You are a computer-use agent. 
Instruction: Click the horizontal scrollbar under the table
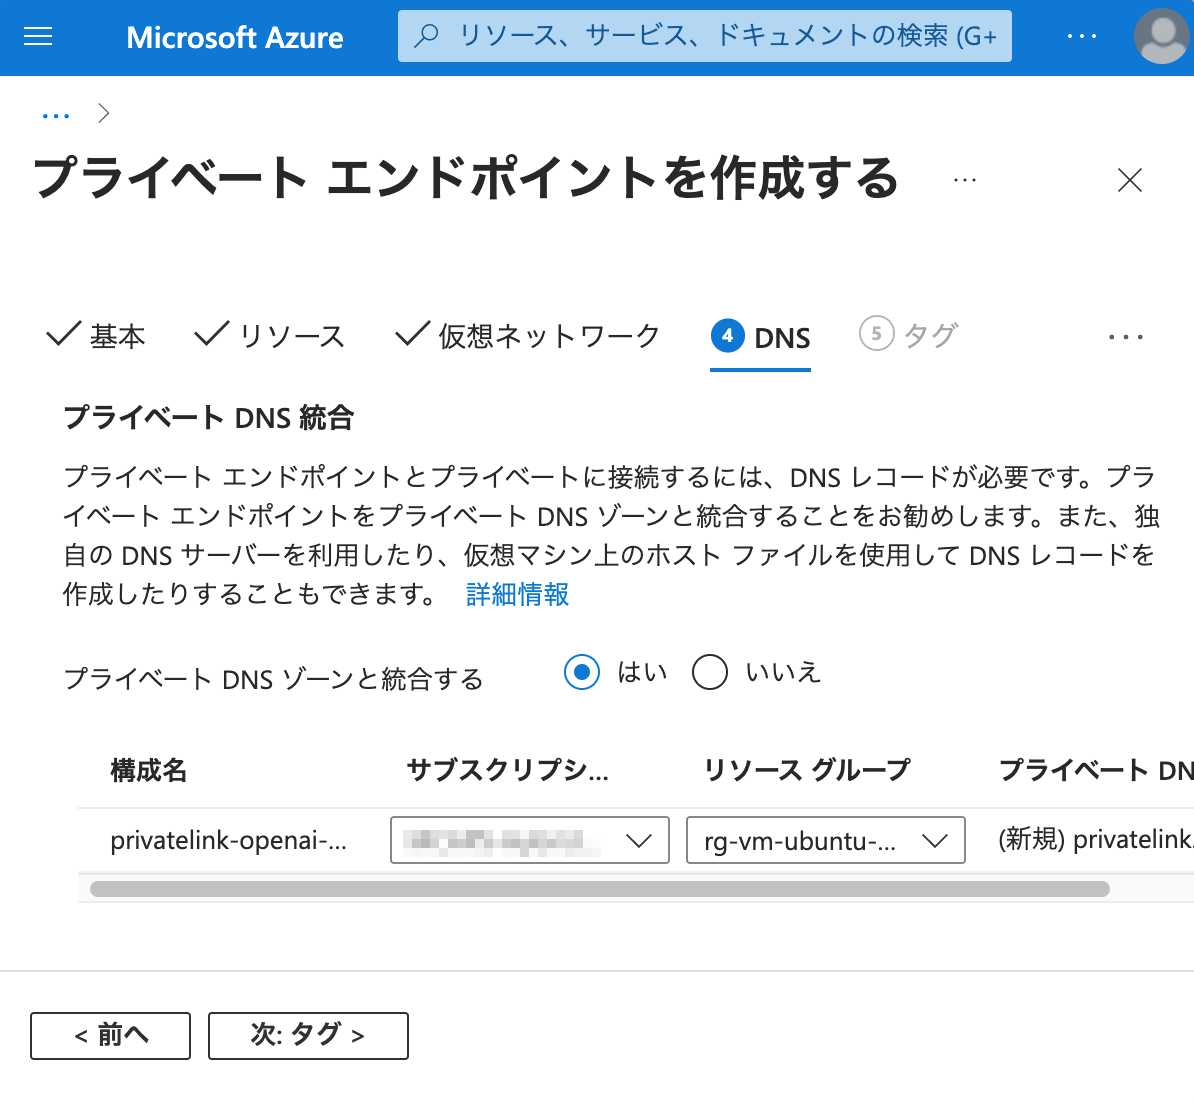(x=600, y=888)
